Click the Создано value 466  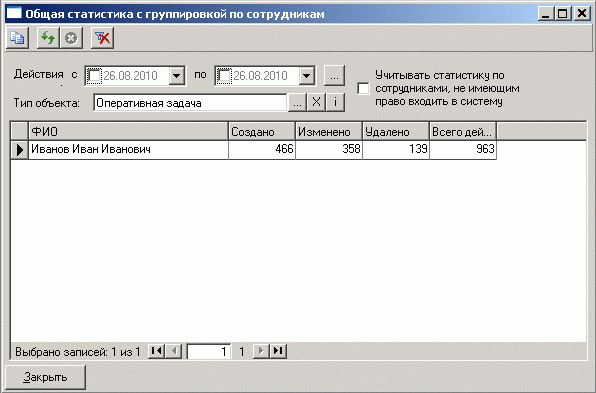click(262, 150)
